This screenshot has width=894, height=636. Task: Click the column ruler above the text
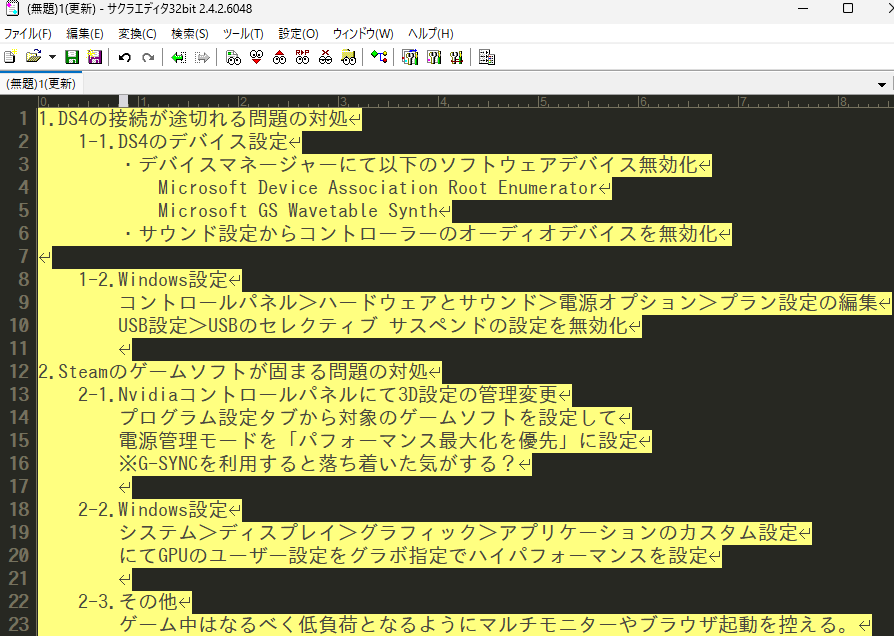point(465,102)
